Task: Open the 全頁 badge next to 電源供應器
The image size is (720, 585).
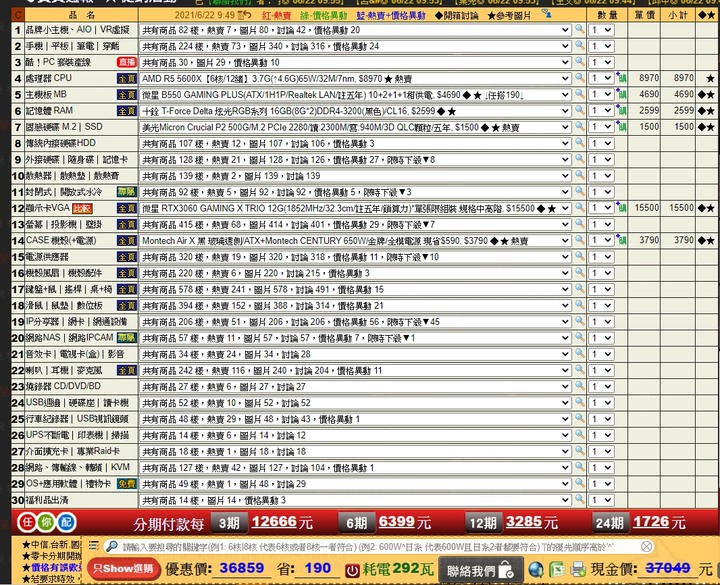Action: 127,257
